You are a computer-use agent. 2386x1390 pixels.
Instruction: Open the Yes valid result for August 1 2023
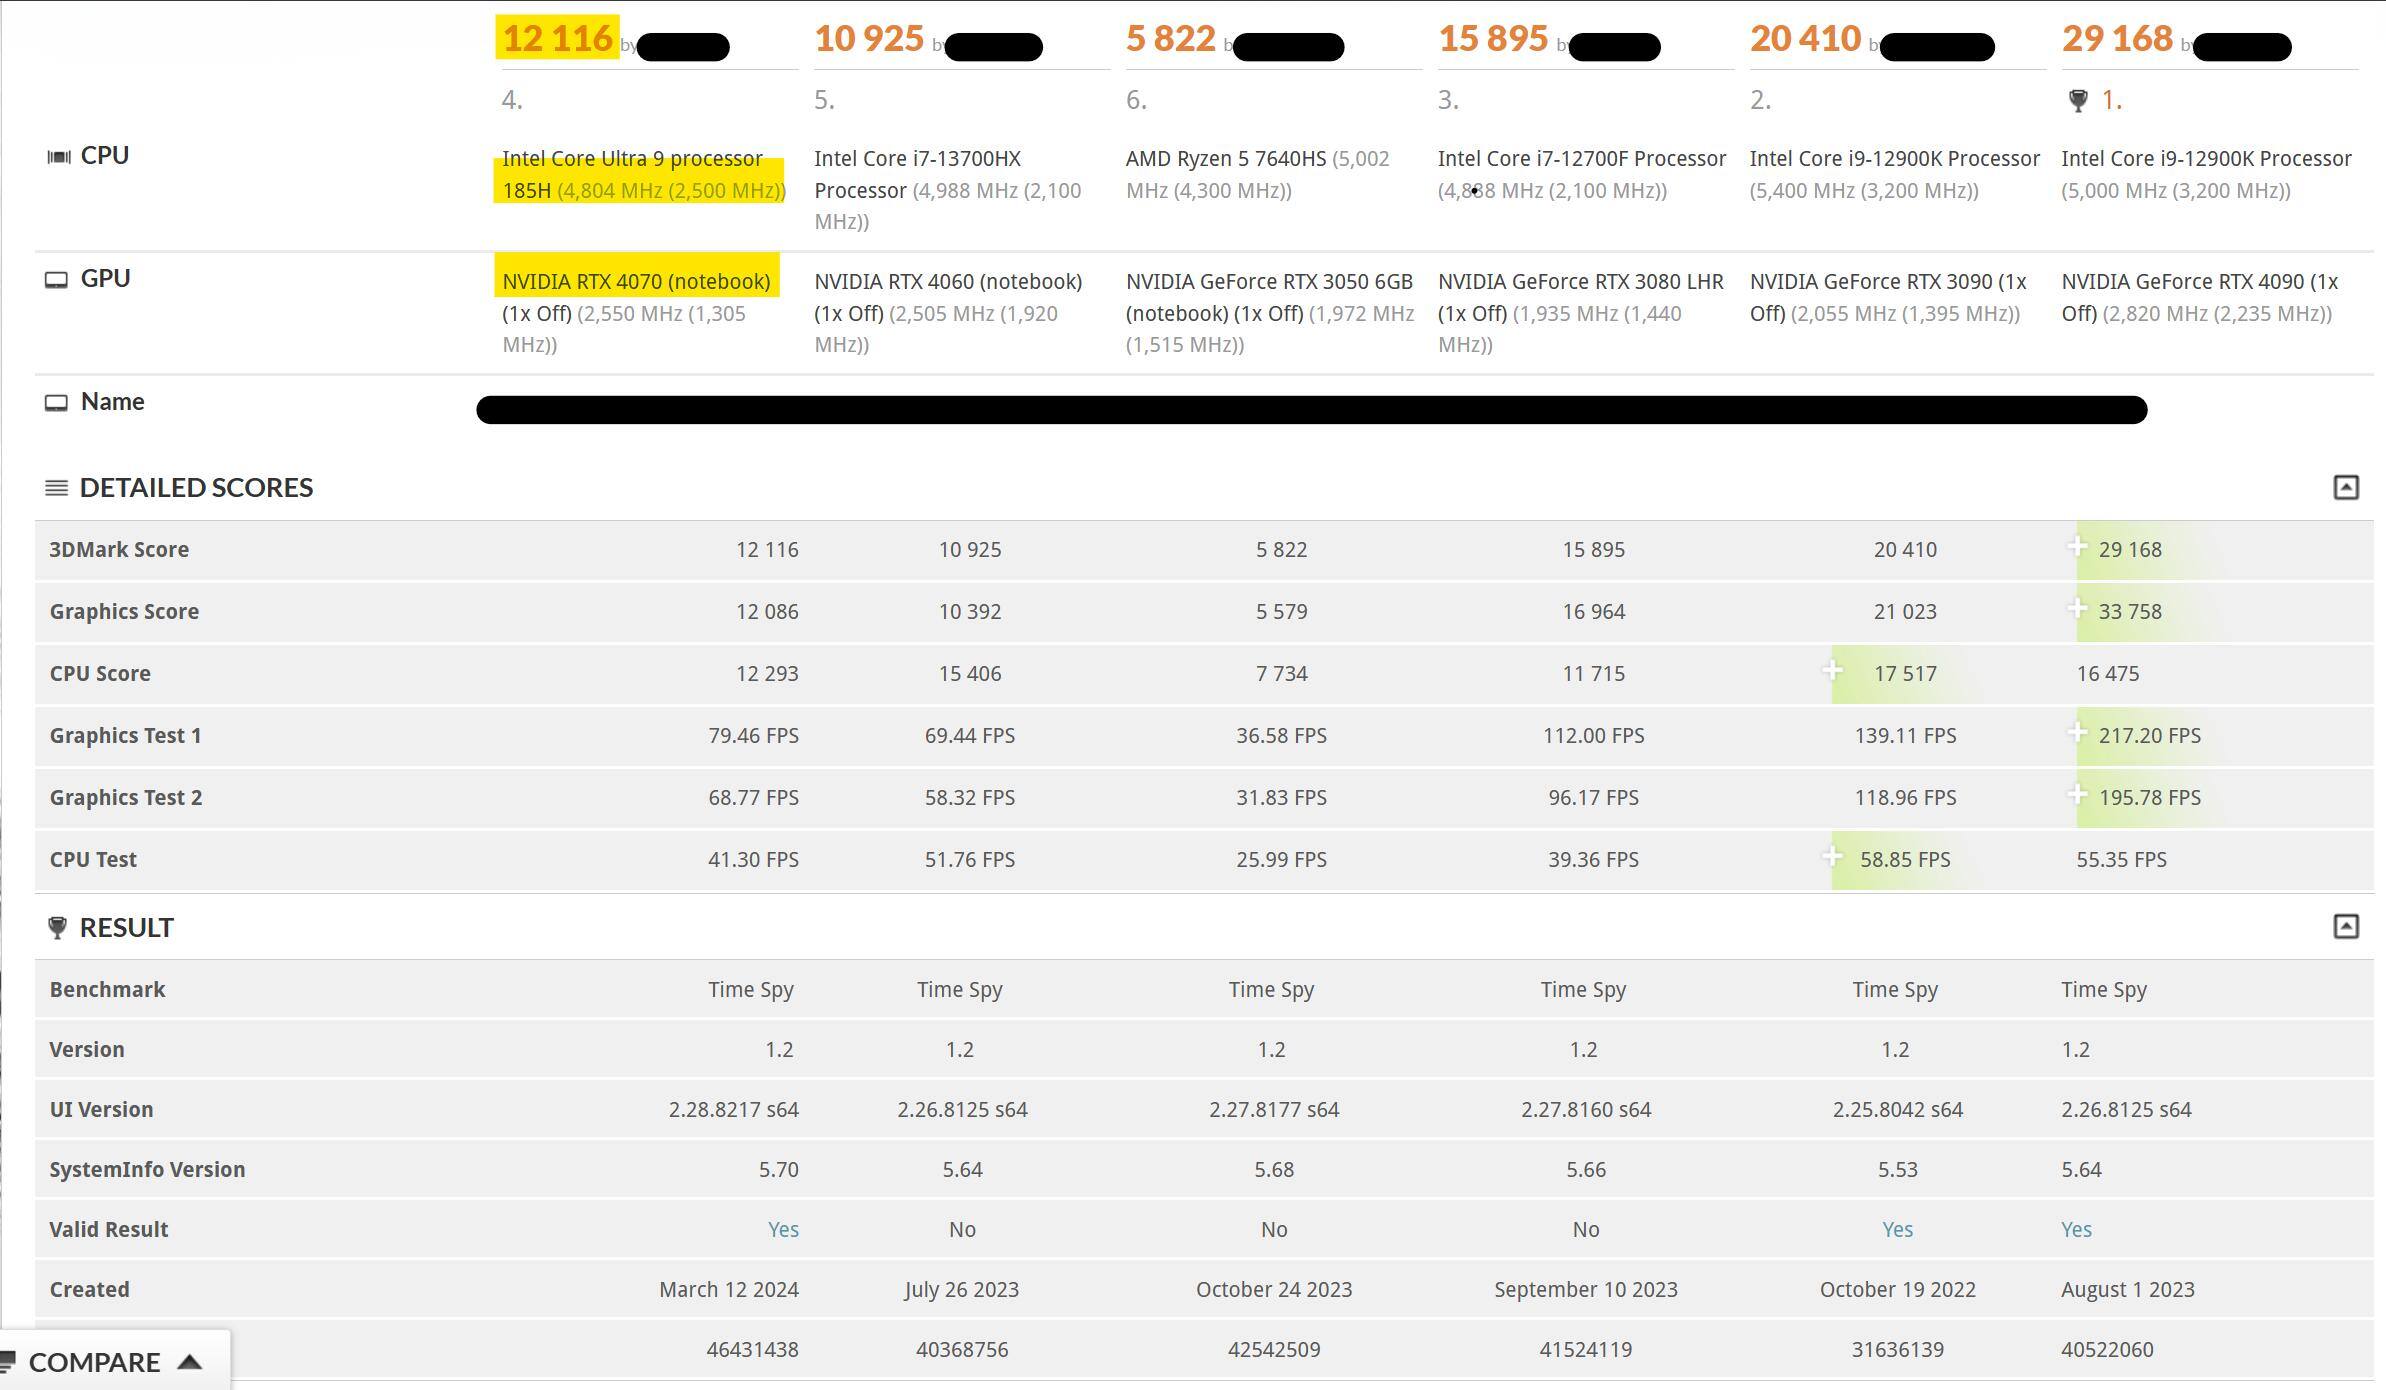click(x=2076, y=1229)
